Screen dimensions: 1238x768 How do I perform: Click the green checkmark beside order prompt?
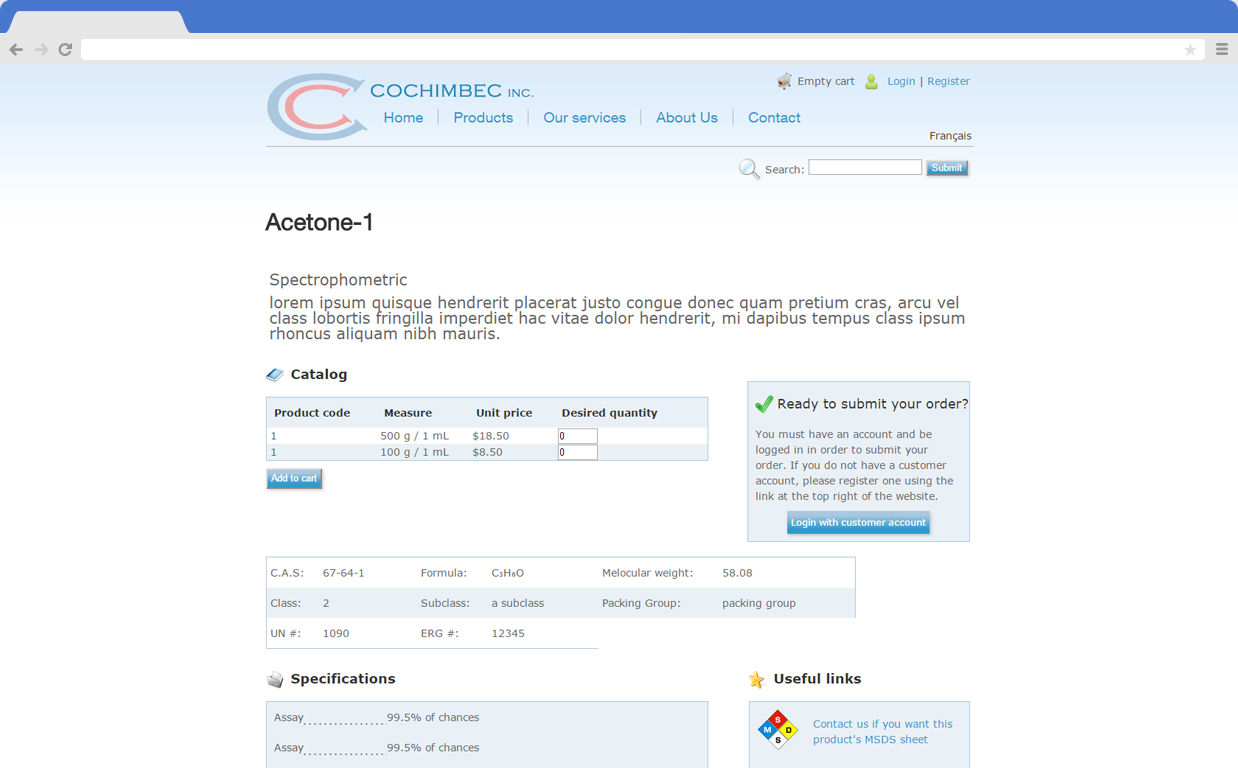point(764,404)
